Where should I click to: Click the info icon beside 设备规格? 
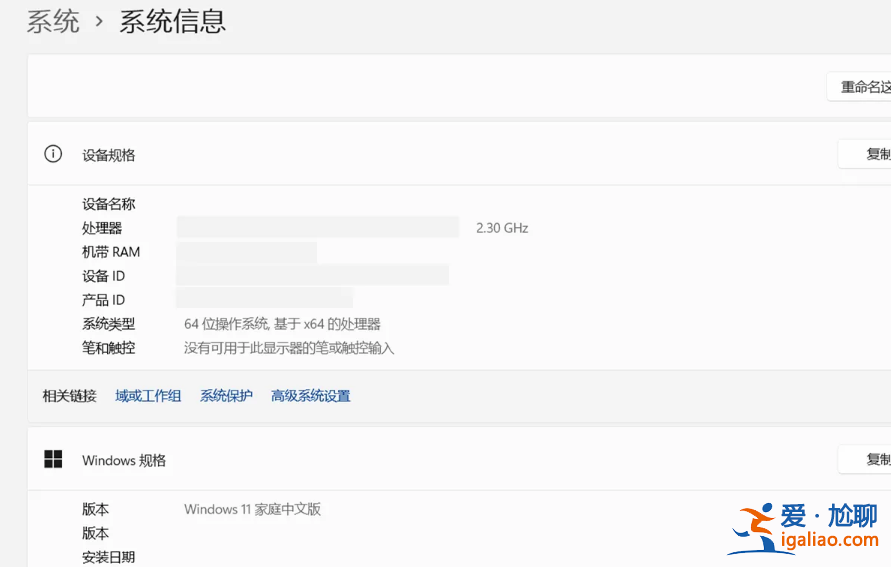[53, 154]
